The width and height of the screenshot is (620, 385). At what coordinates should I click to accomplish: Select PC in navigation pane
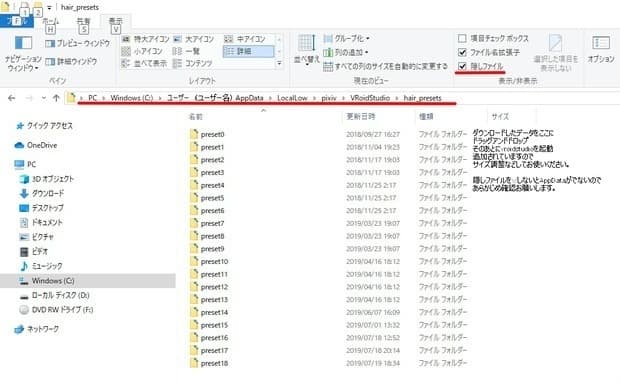(25, 164)
